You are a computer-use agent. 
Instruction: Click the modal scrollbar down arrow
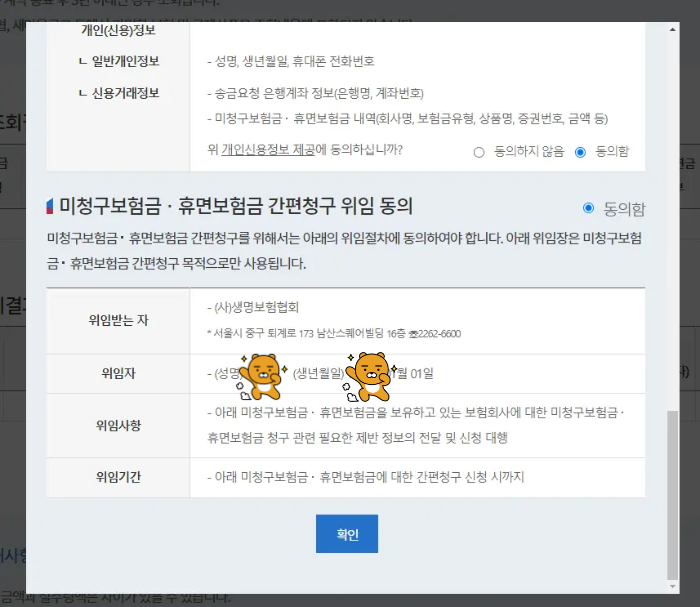[x=672, y=586]
